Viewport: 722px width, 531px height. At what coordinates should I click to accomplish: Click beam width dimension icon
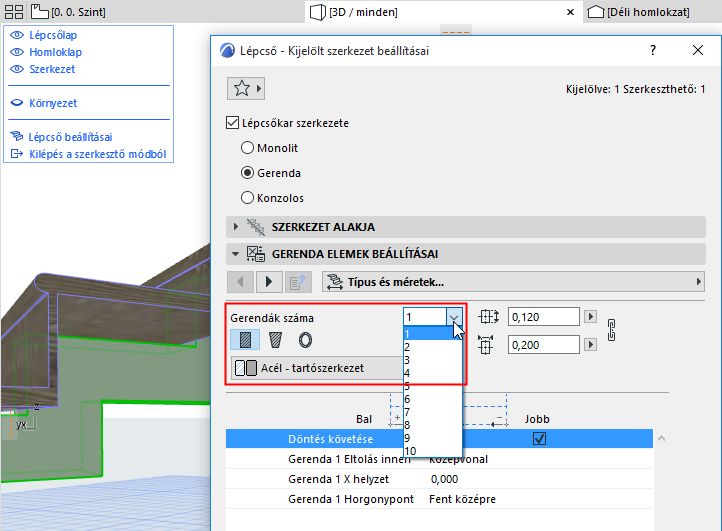[488, 317]
